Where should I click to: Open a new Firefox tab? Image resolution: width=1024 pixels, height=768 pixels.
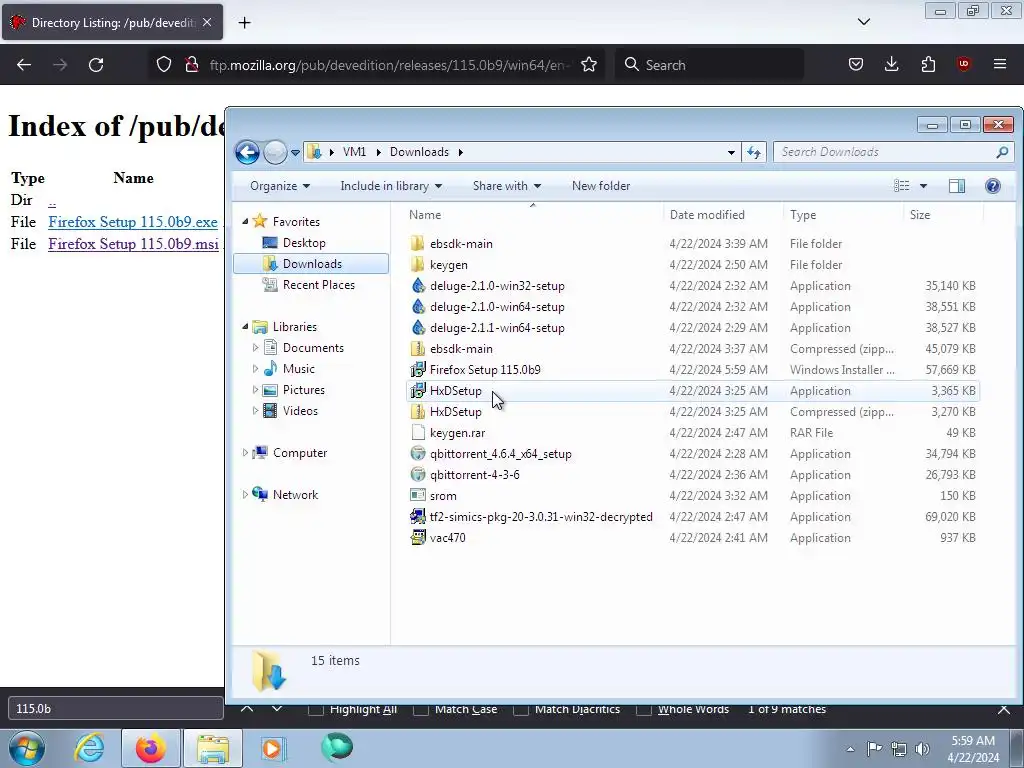tap(244, 23)
